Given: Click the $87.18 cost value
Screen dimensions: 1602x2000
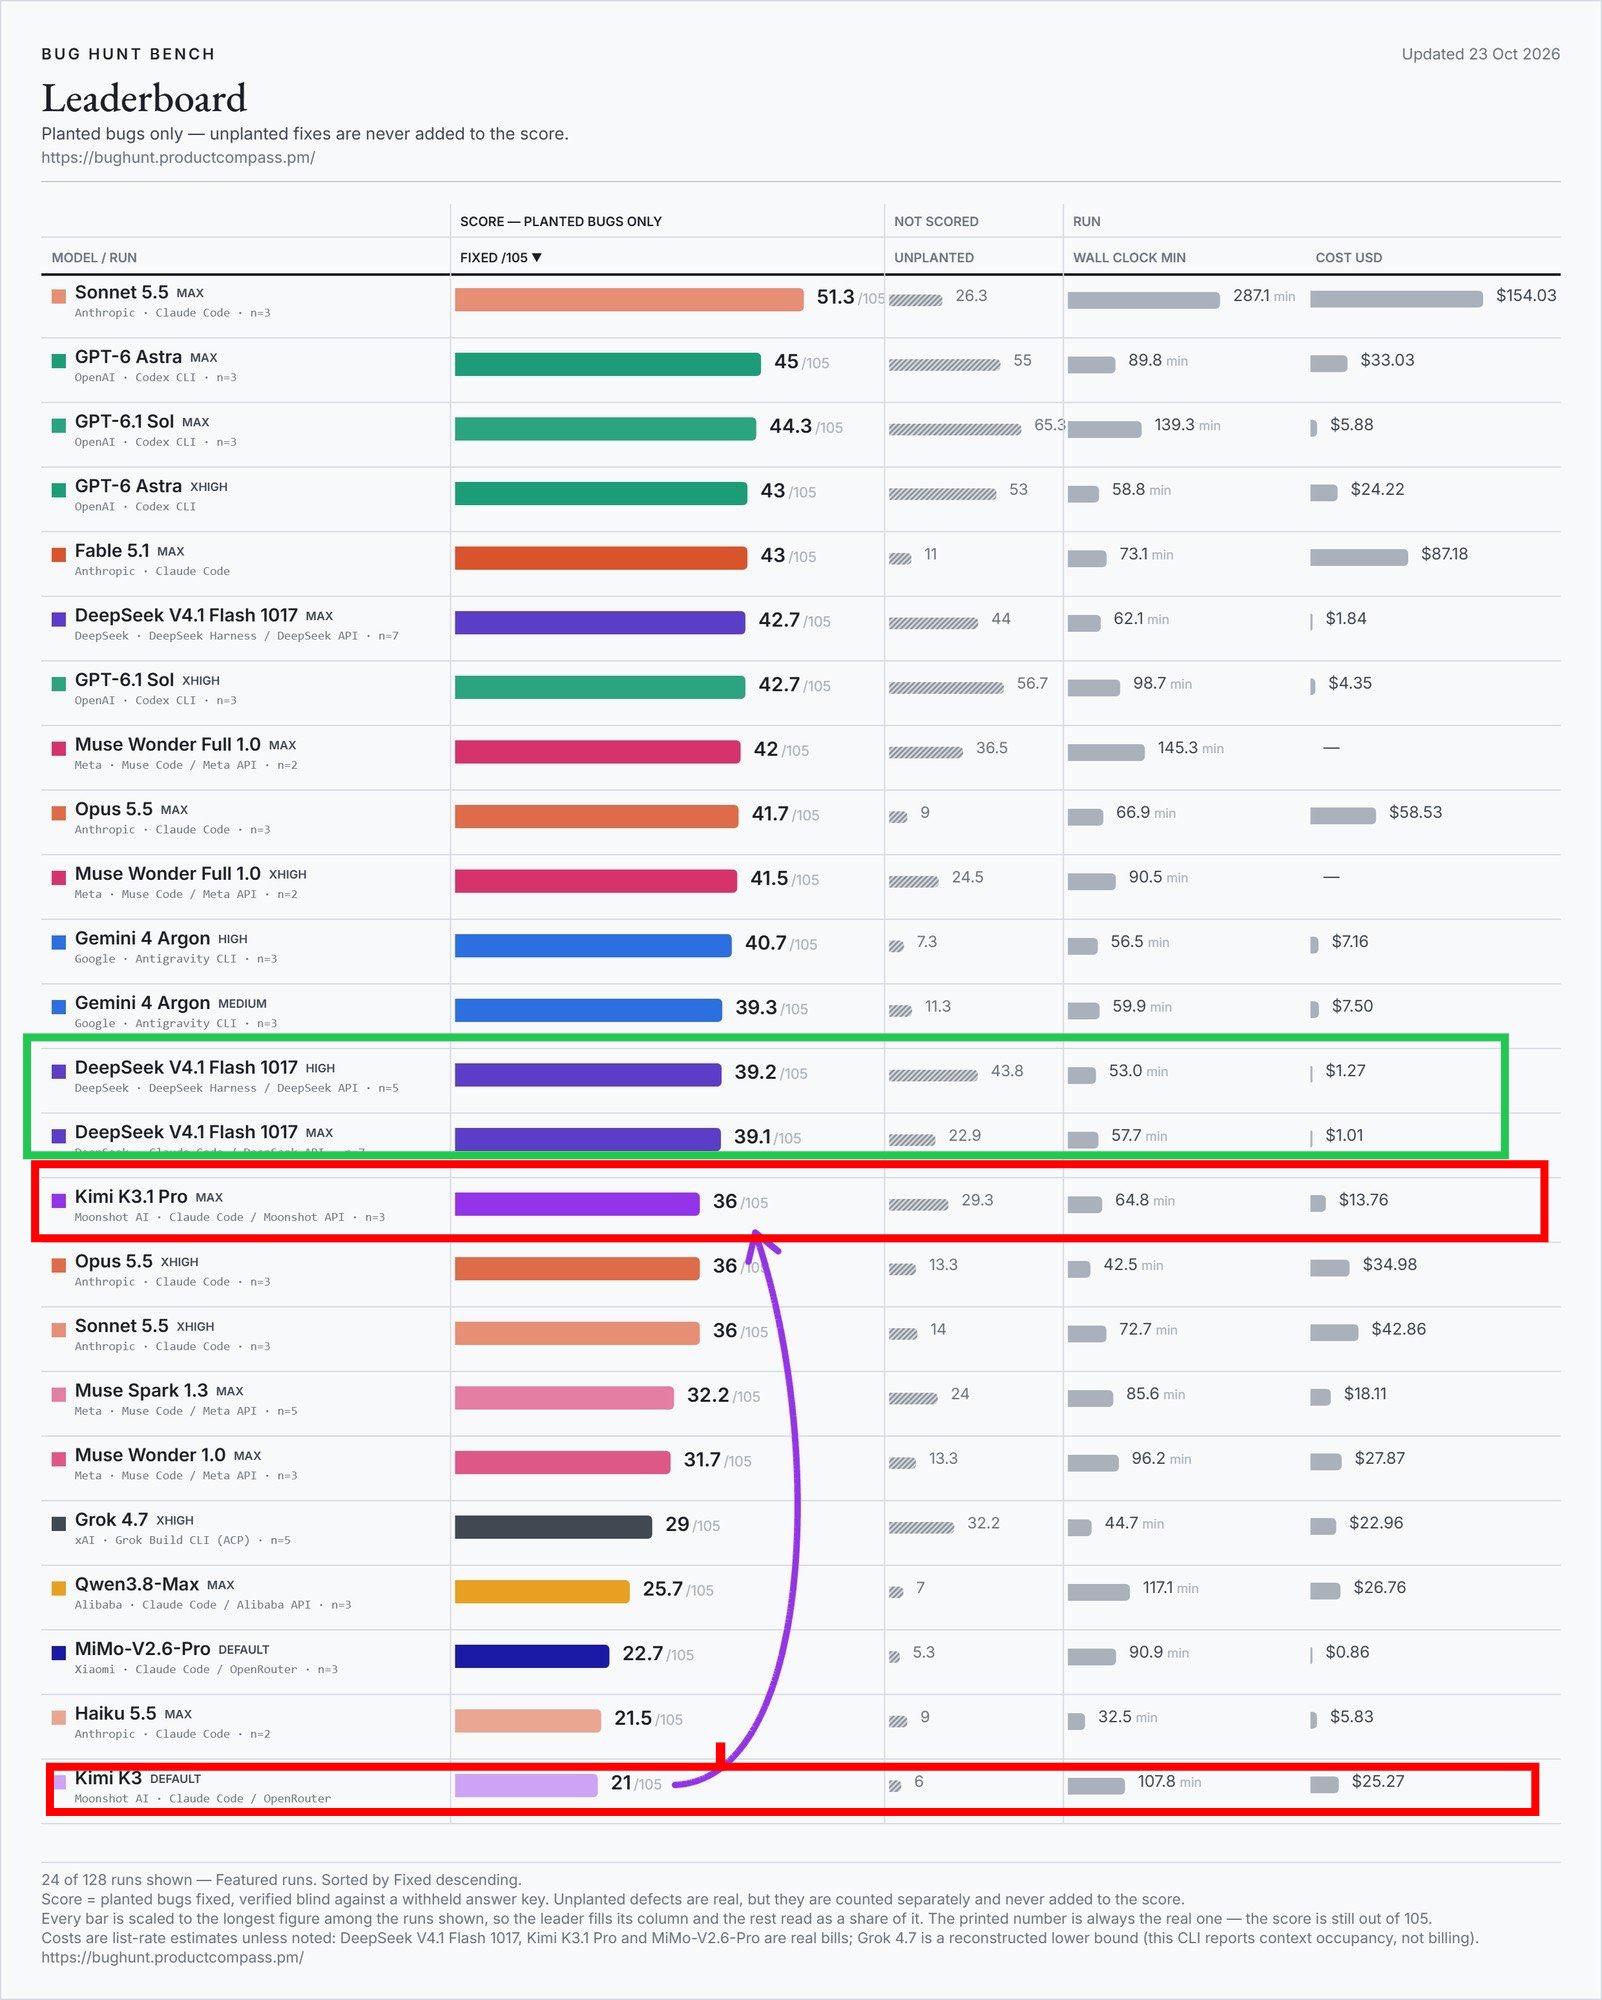Looking at the screenshot, I should (x=1444, y=554).
